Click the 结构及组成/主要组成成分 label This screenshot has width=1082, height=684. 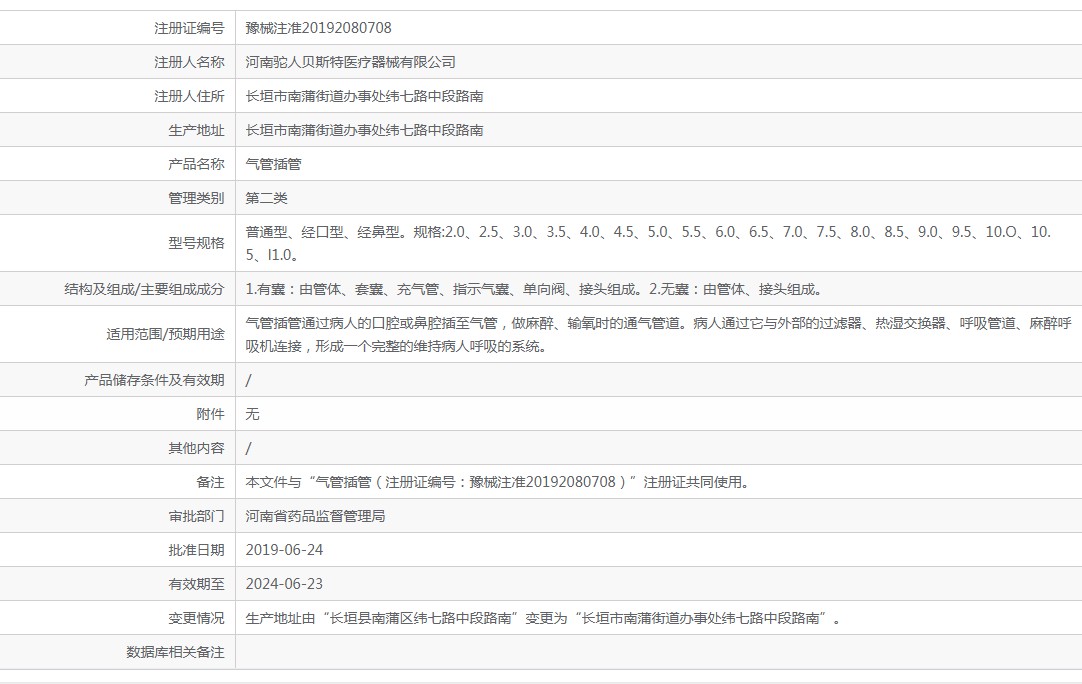[x=144, y=289]
